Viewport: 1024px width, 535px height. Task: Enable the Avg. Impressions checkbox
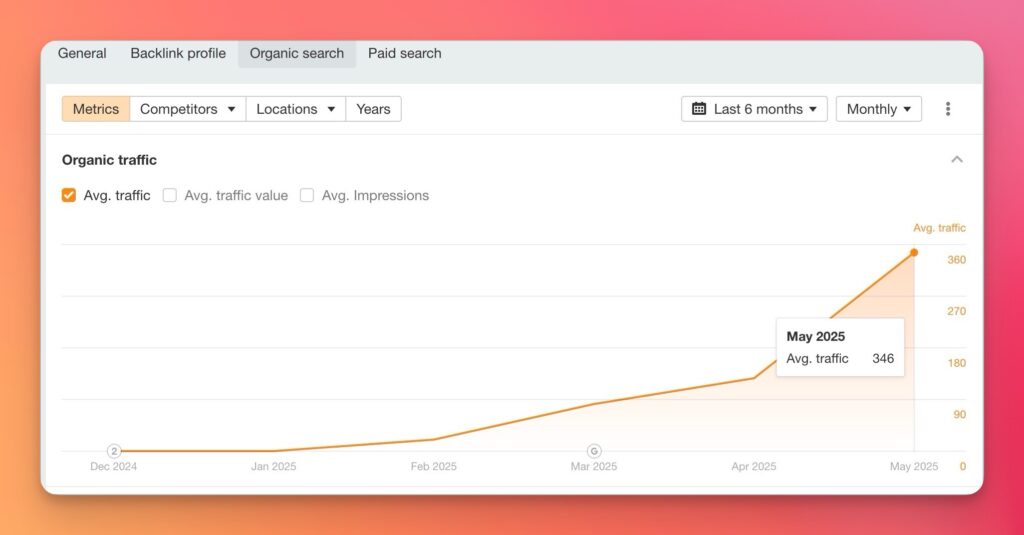(x=307, y=196)
